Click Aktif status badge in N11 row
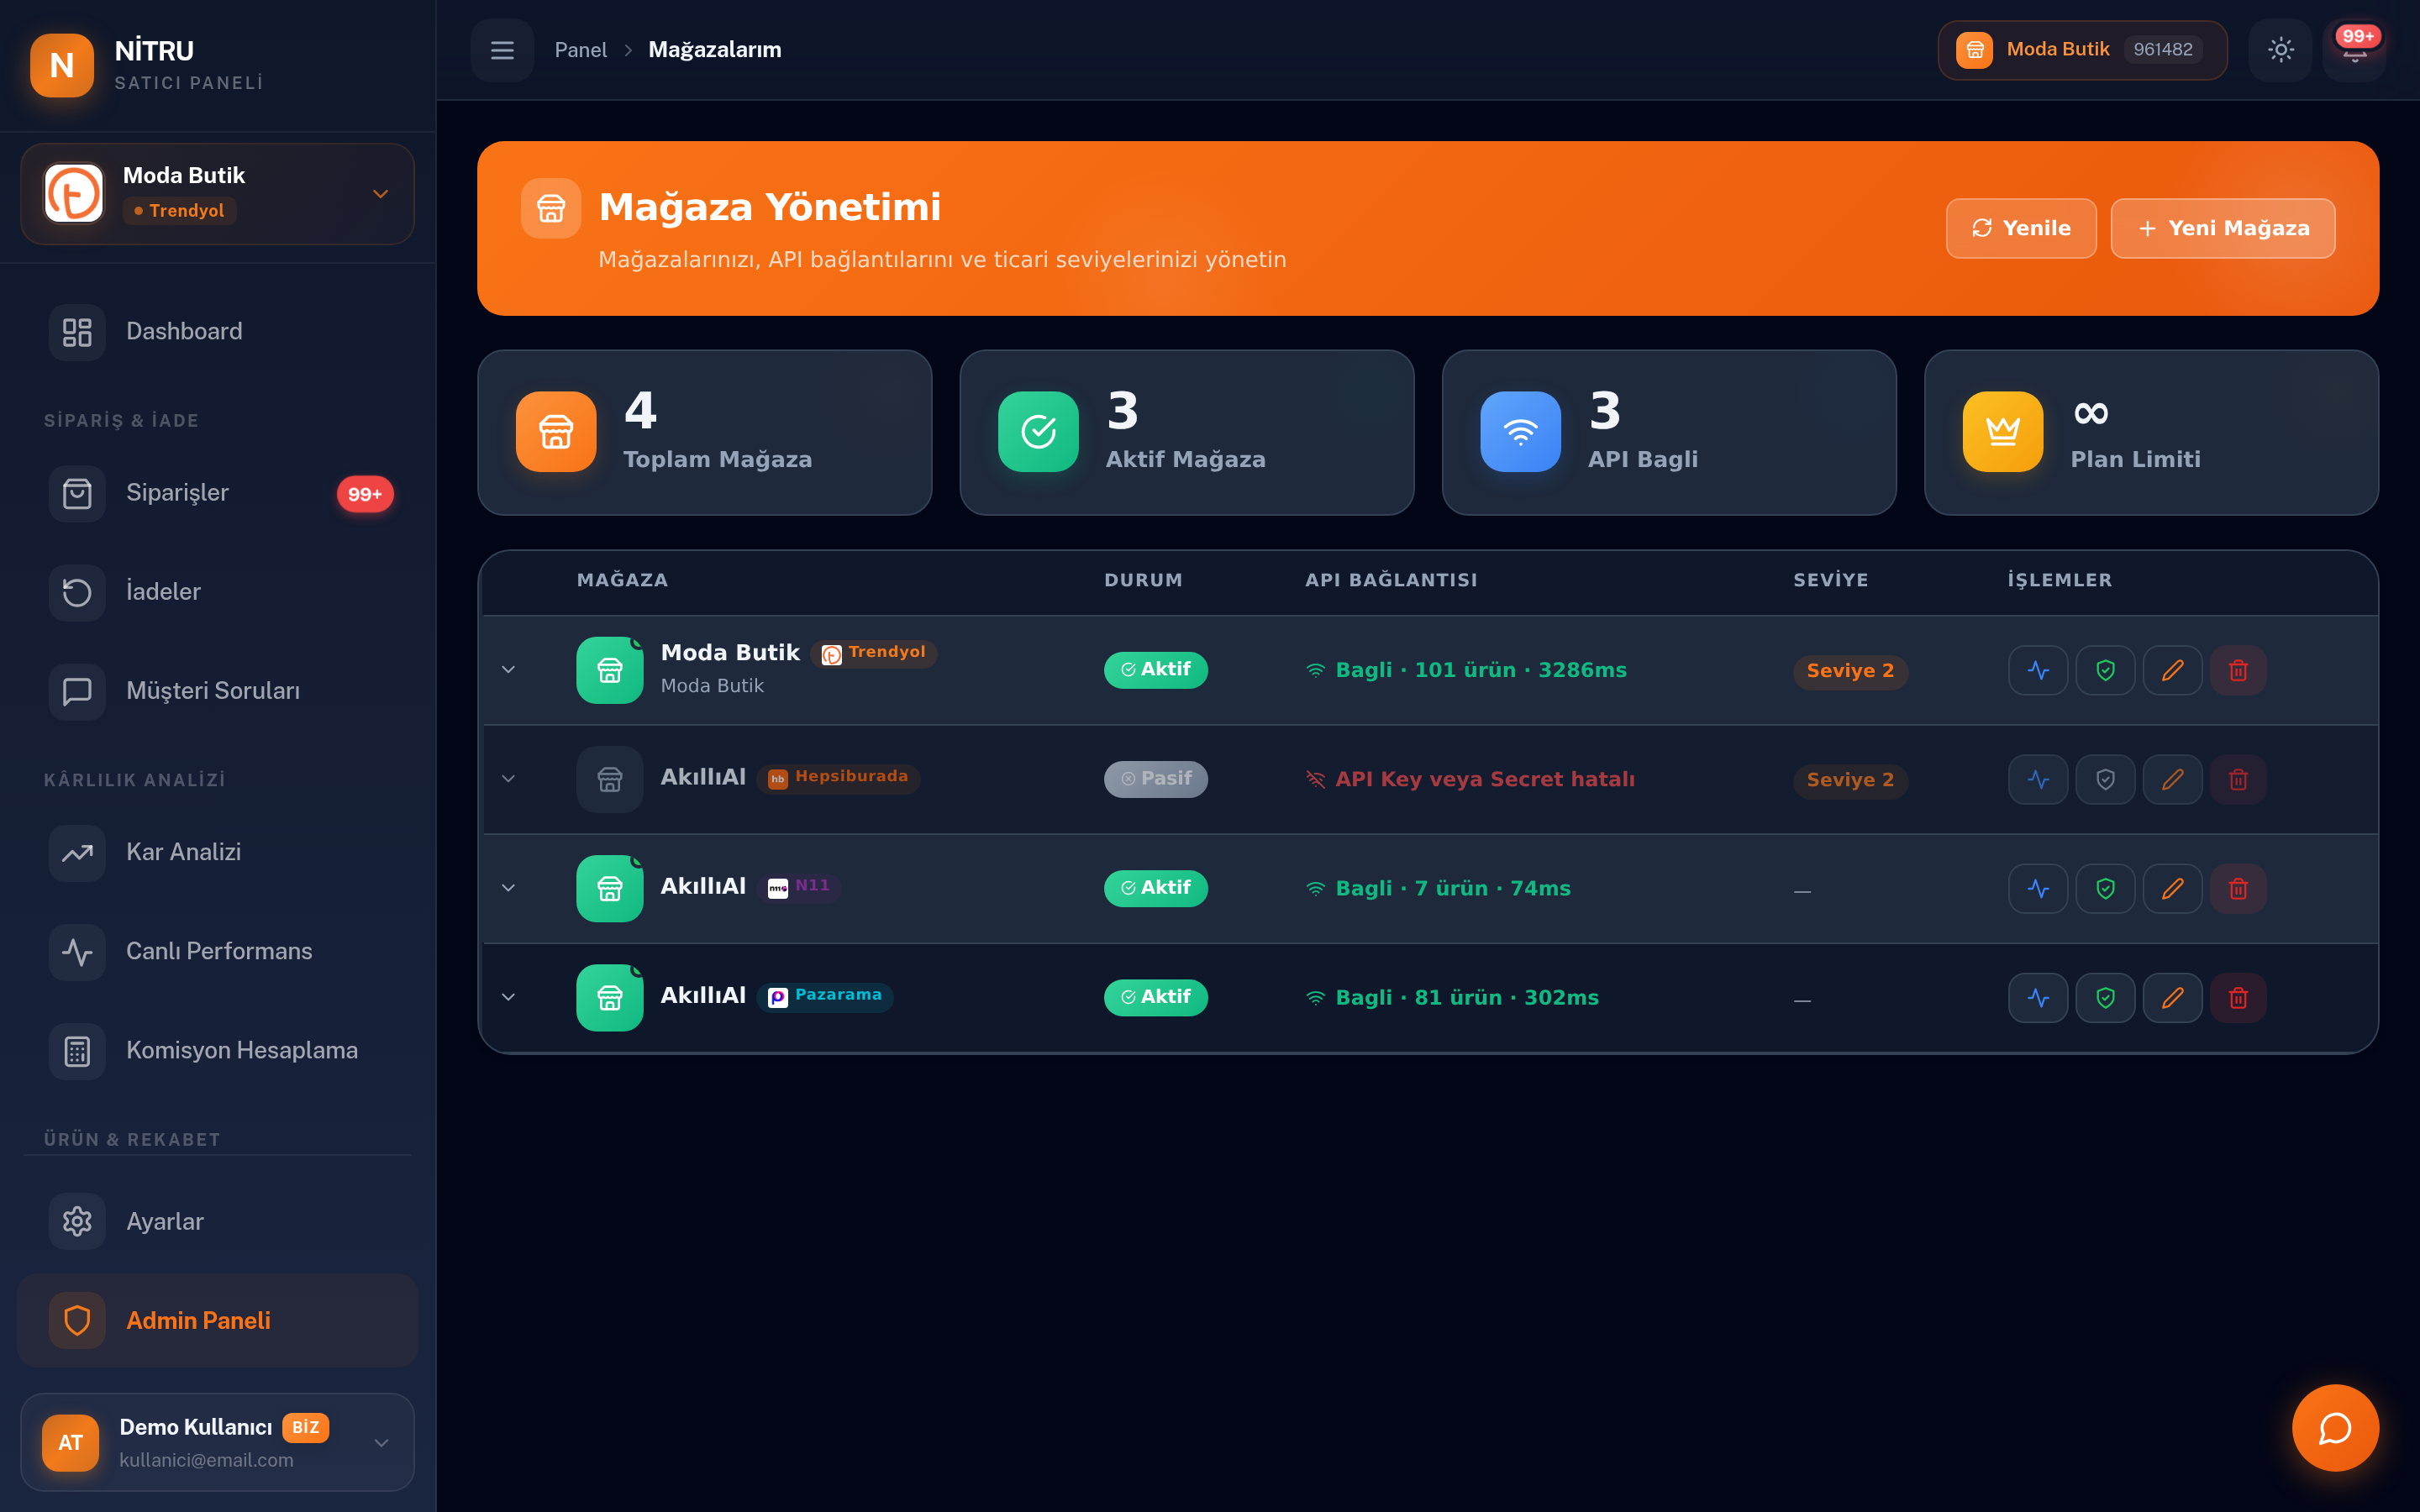The width and height of the screenshot is (2420, 1512). [1155, 887]
